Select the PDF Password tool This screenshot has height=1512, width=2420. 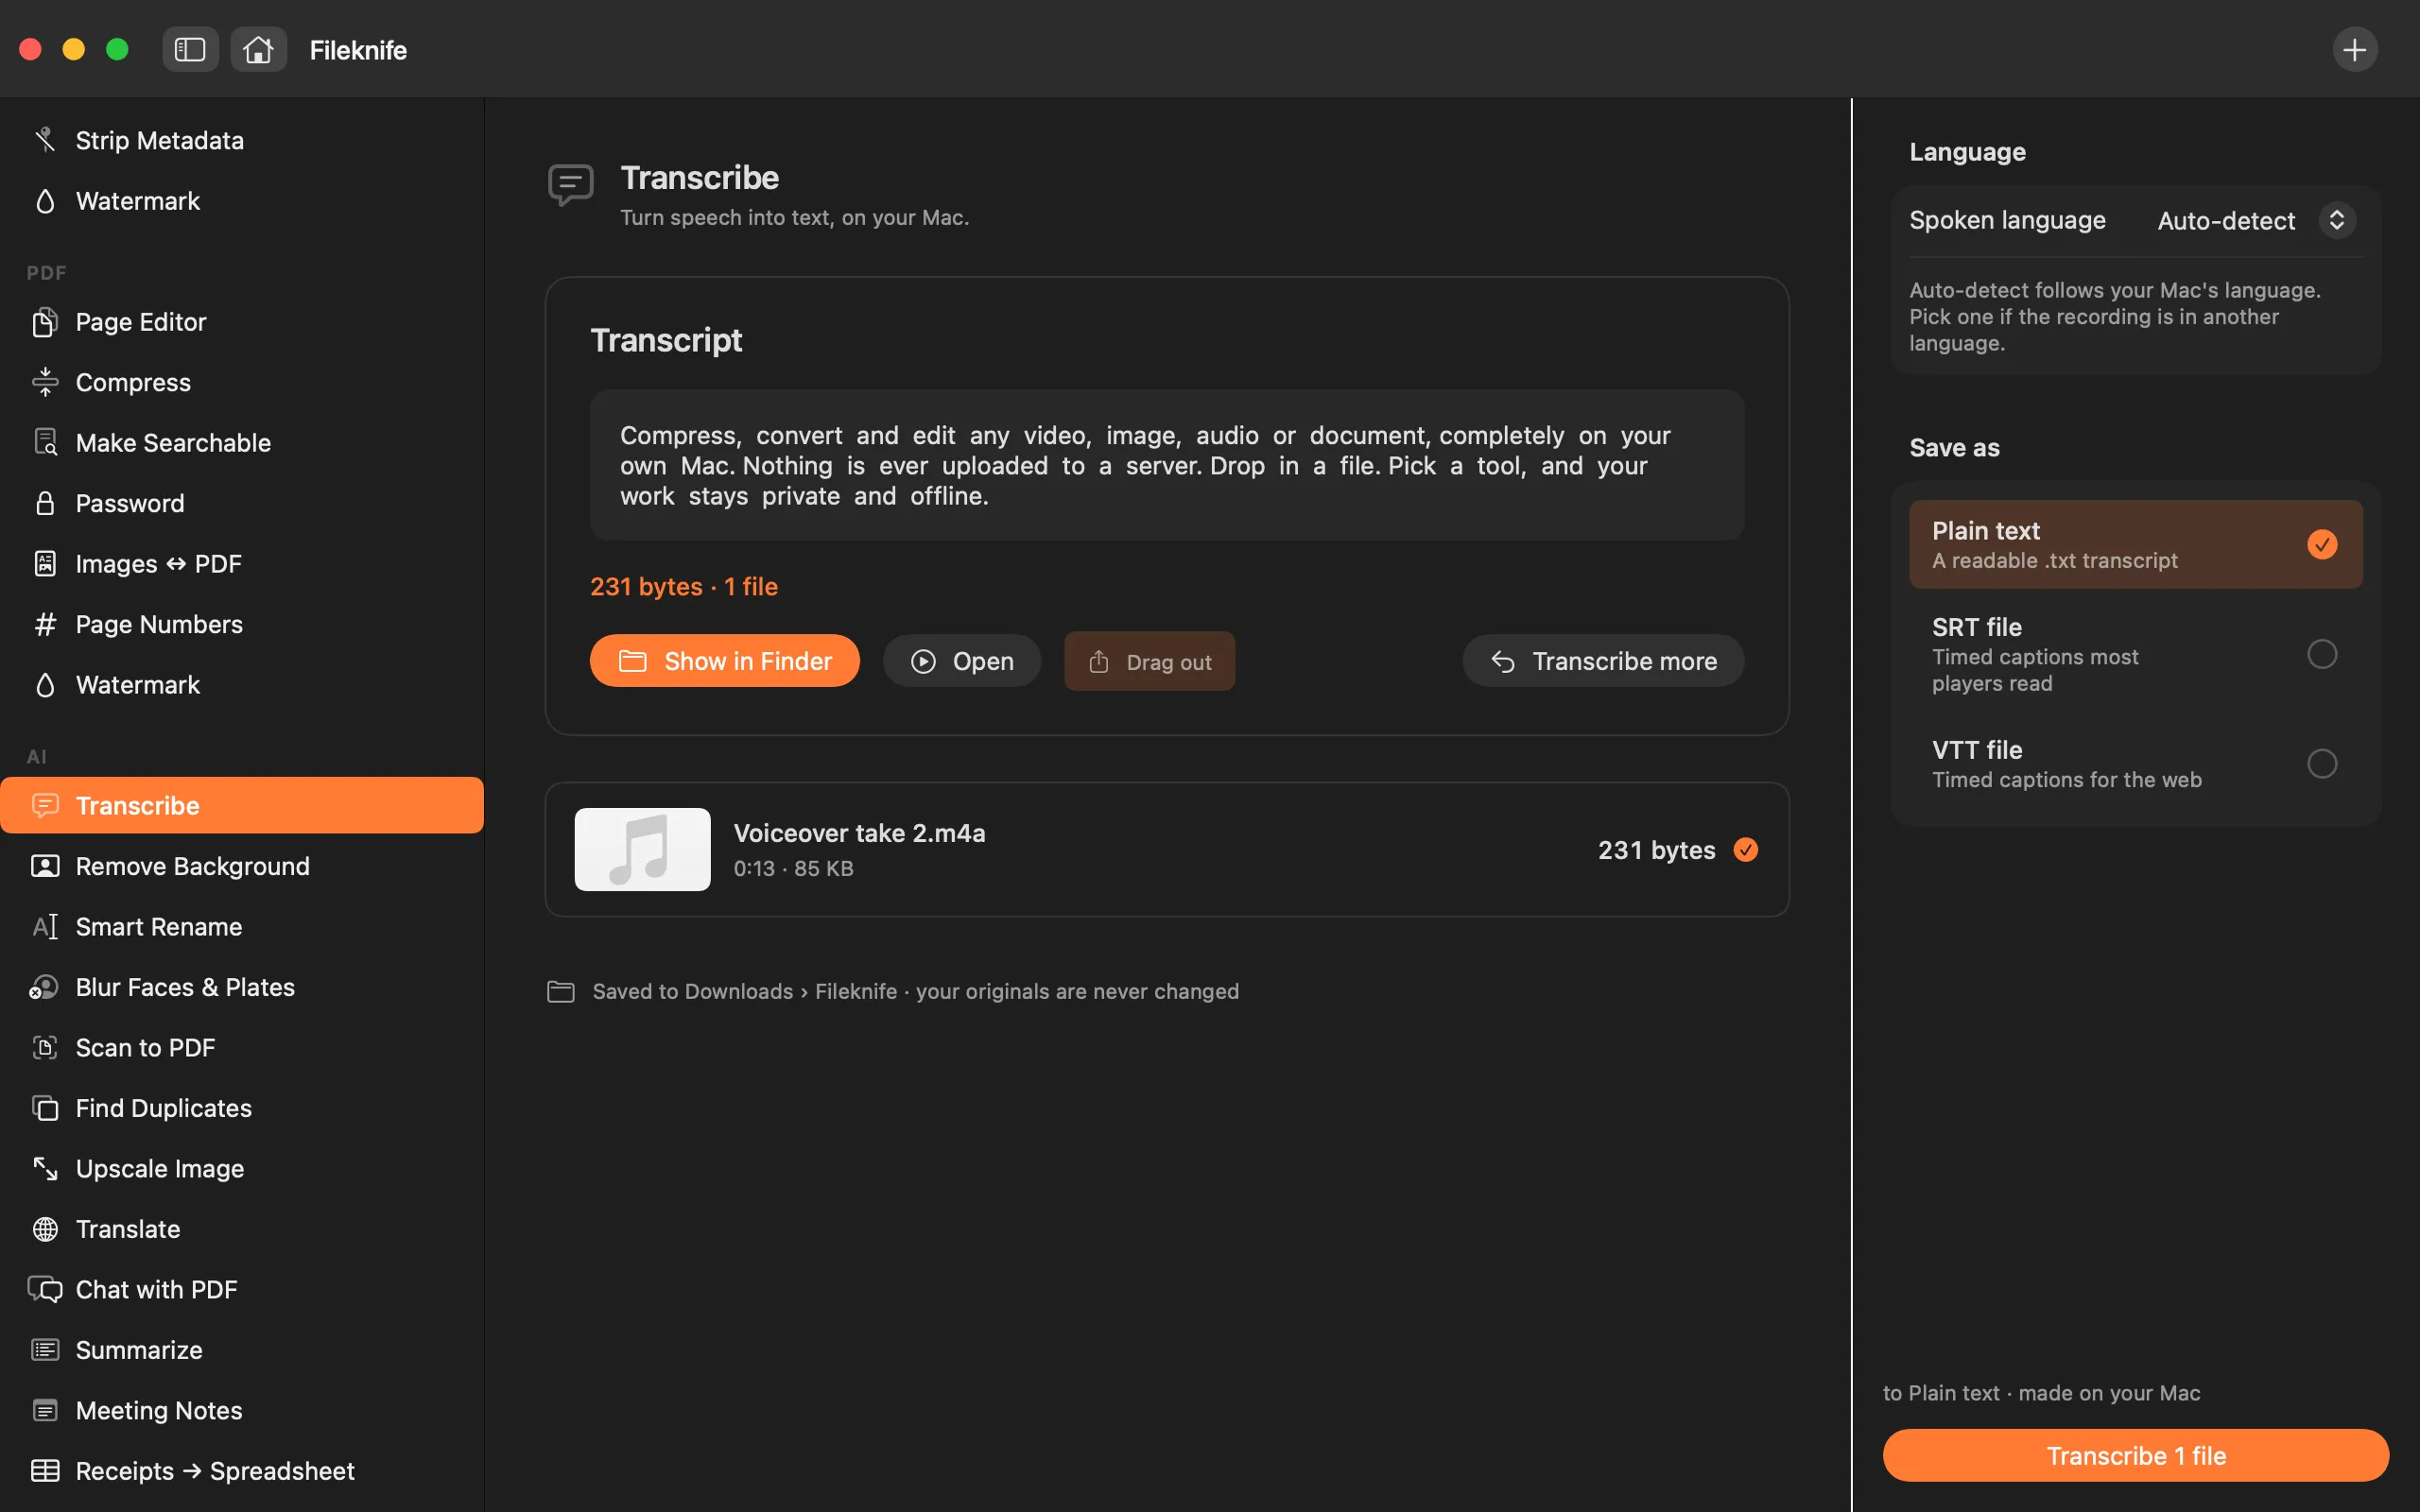point(242,503)
